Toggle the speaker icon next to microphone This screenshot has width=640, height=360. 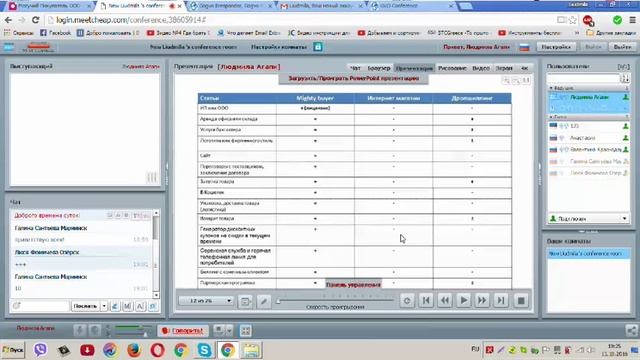[95, 330]
